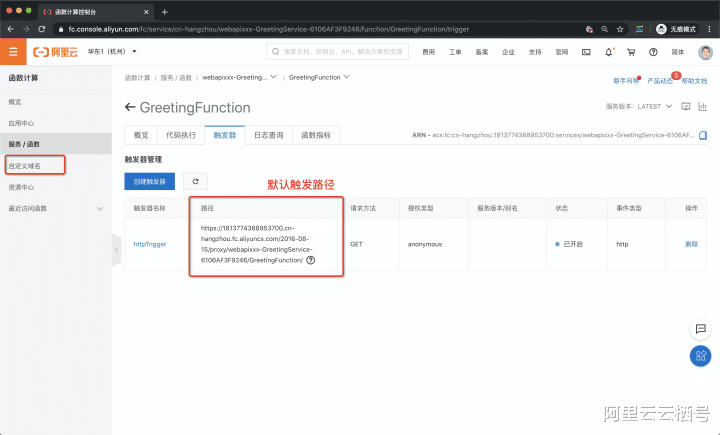Focus the top search box

pyautogui.click(x=338, y=52)
